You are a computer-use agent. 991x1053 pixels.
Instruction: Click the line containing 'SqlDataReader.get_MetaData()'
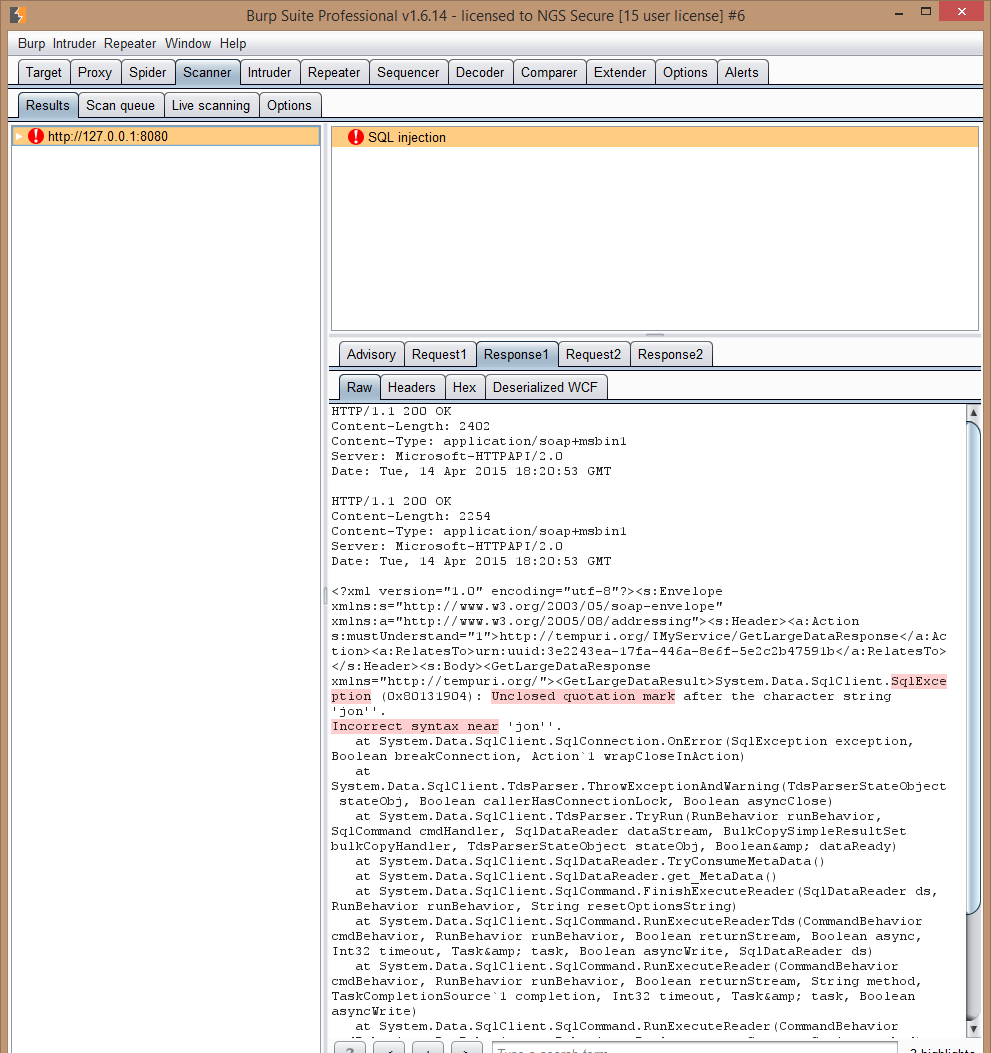[566, 876]
